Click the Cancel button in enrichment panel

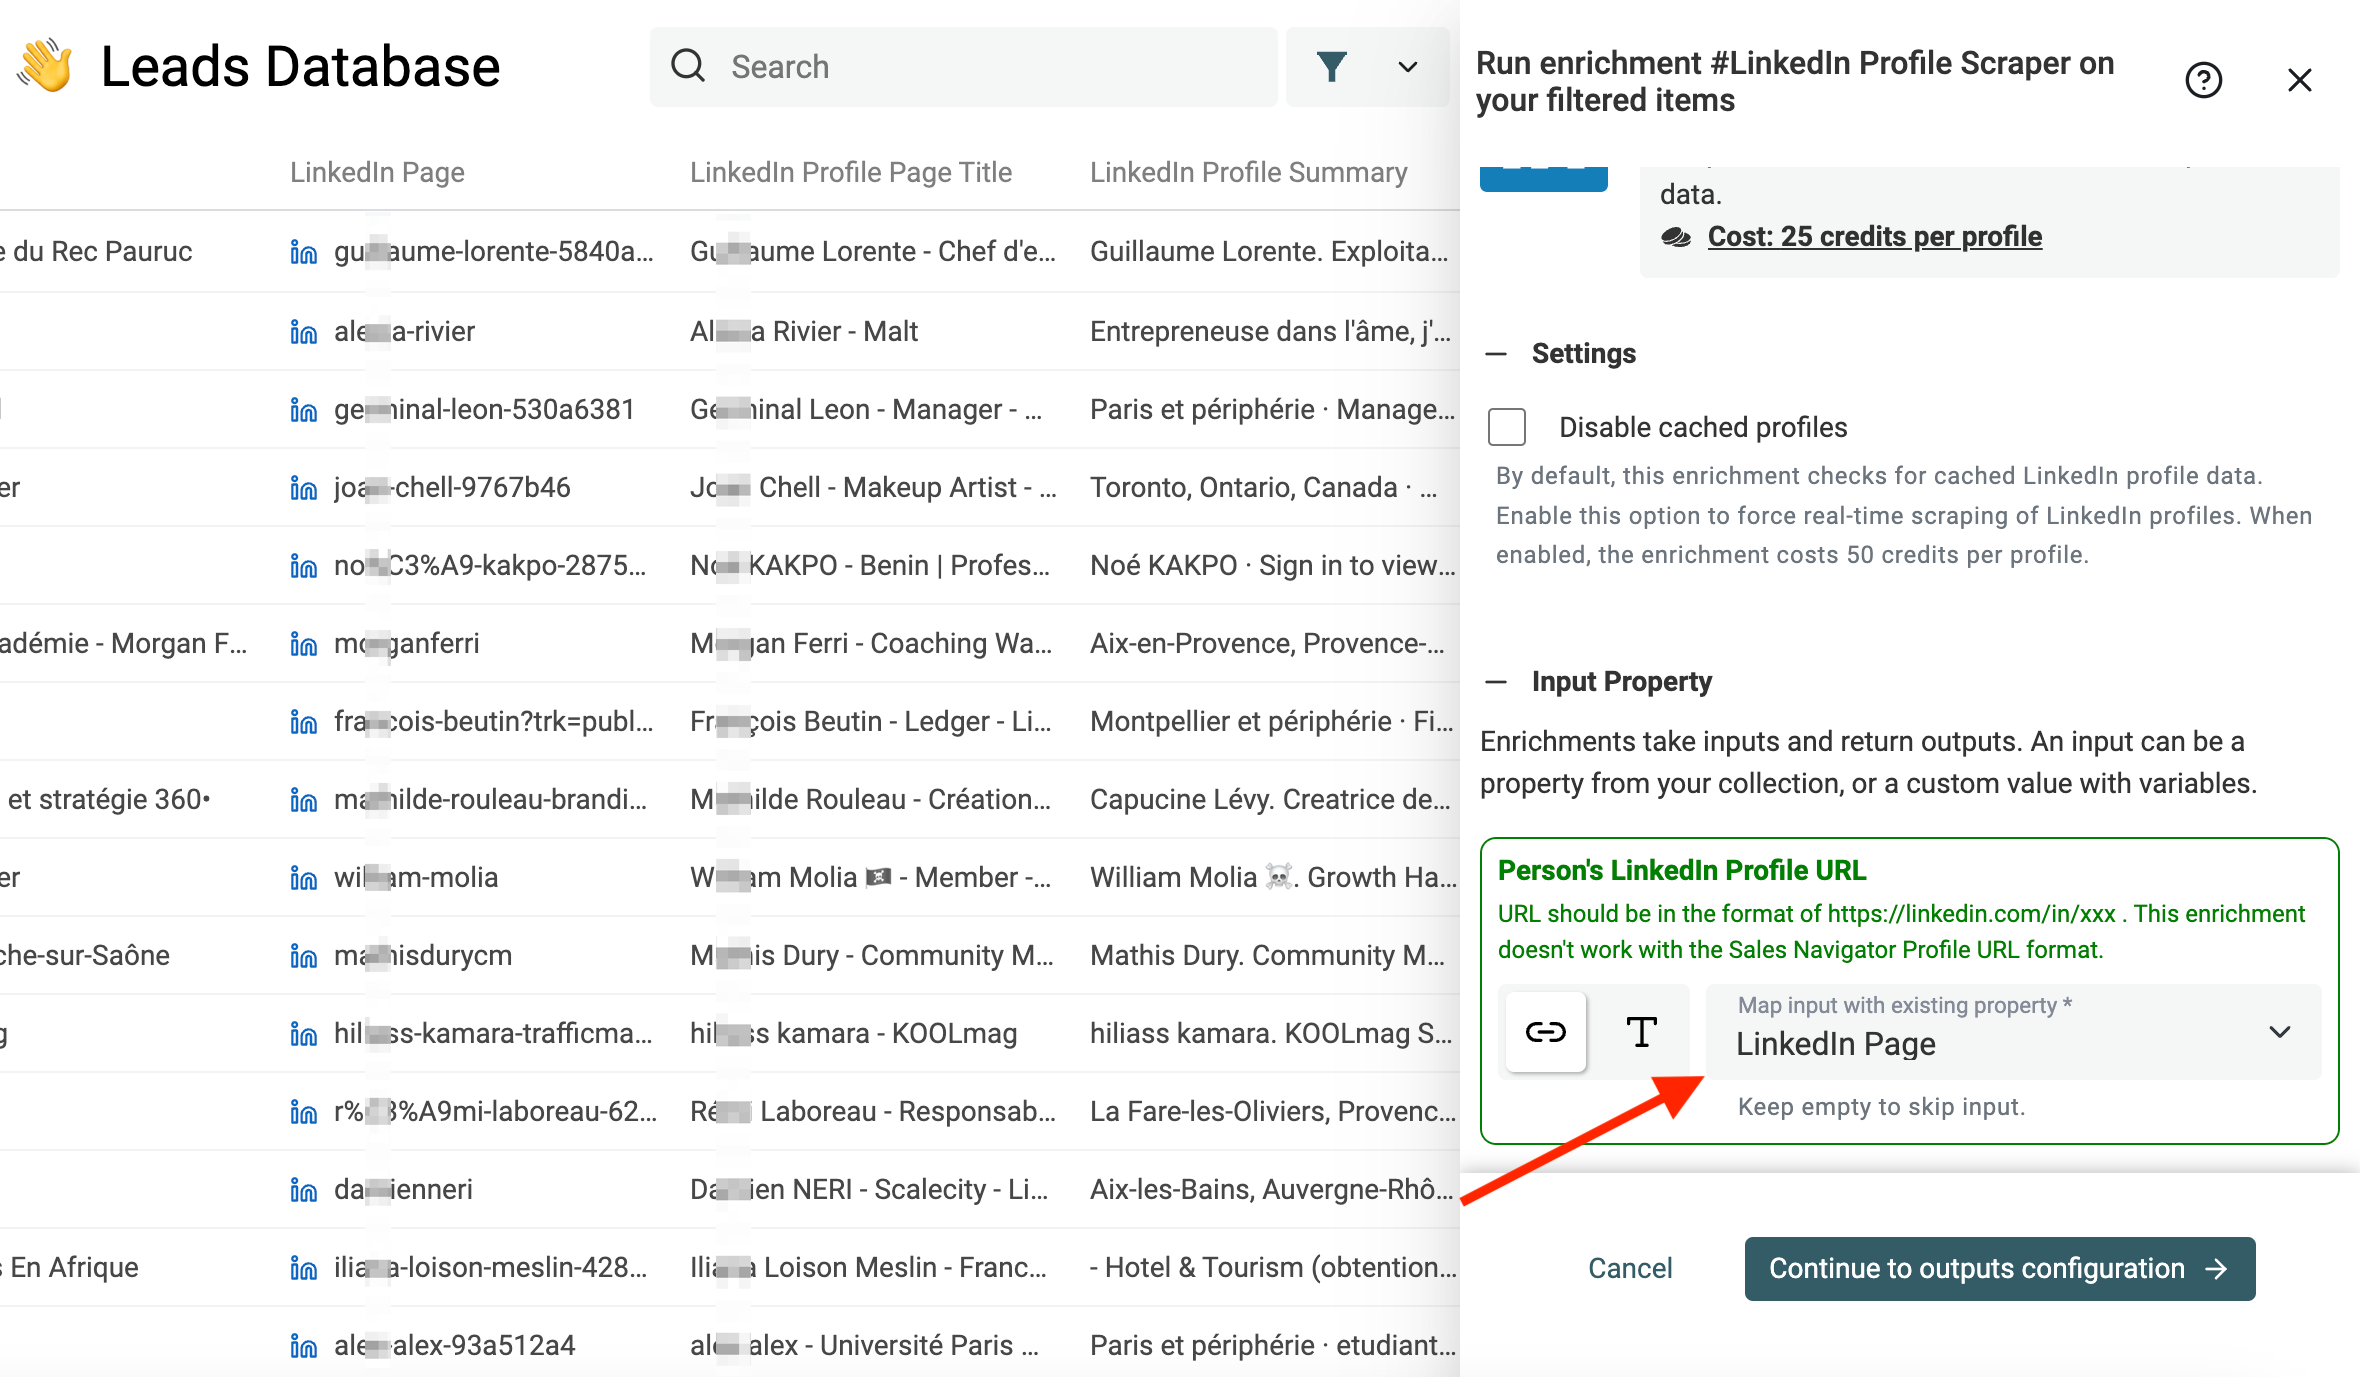click(1629, 1267)
